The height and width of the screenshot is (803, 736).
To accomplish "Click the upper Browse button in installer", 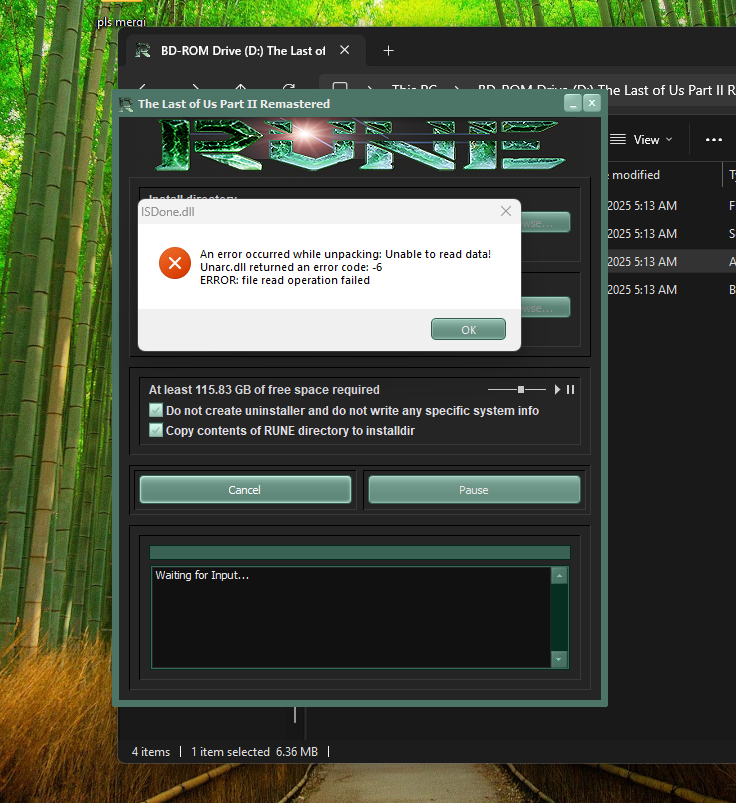I will click(544, 223).
